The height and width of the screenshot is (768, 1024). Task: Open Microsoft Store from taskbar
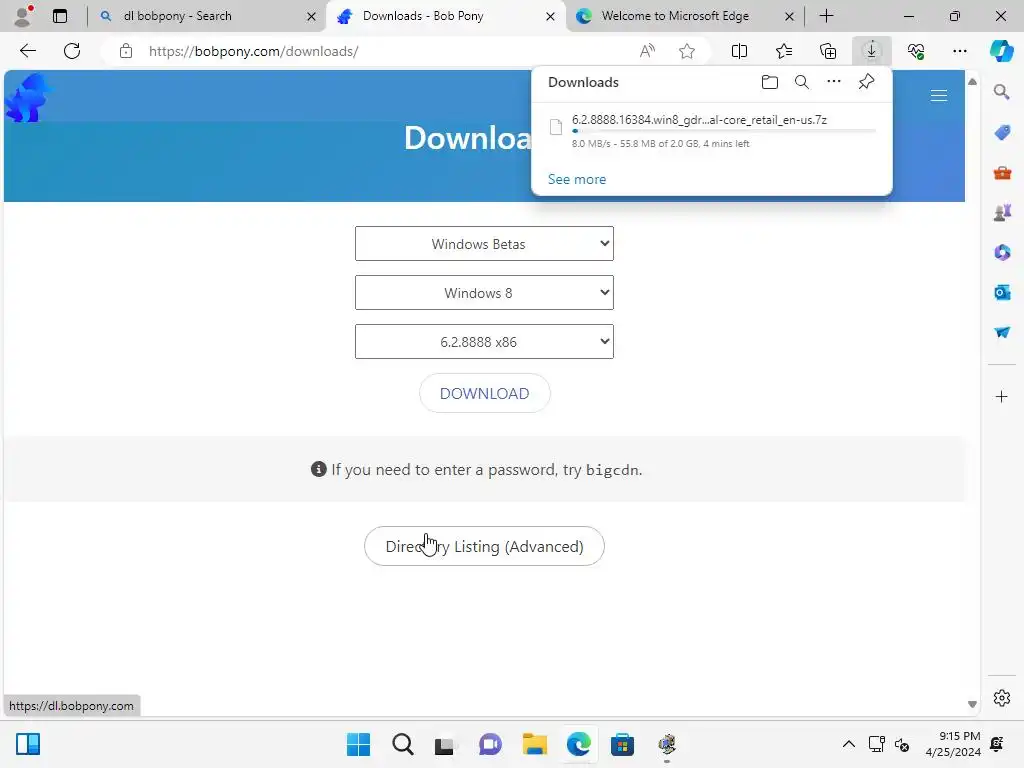pos(622,744)
